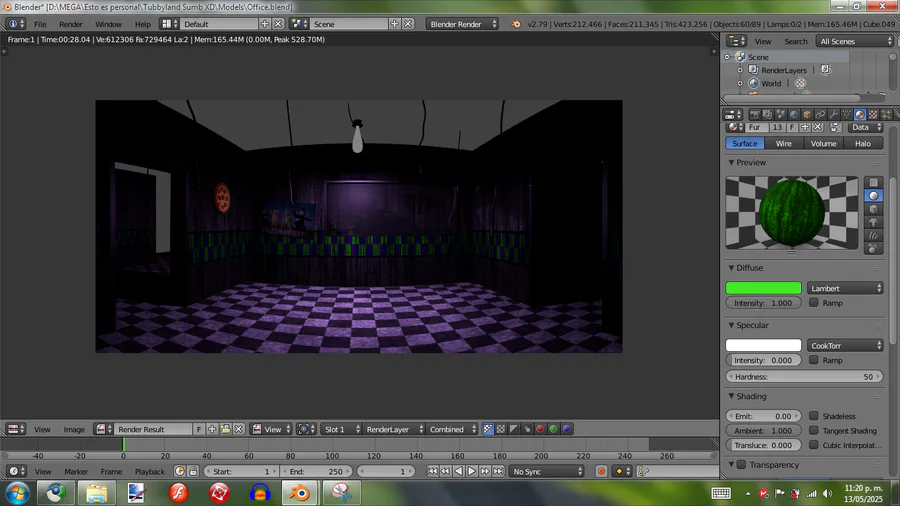
Task: Enable Shadeless checkbox
Action: [813, 415]
